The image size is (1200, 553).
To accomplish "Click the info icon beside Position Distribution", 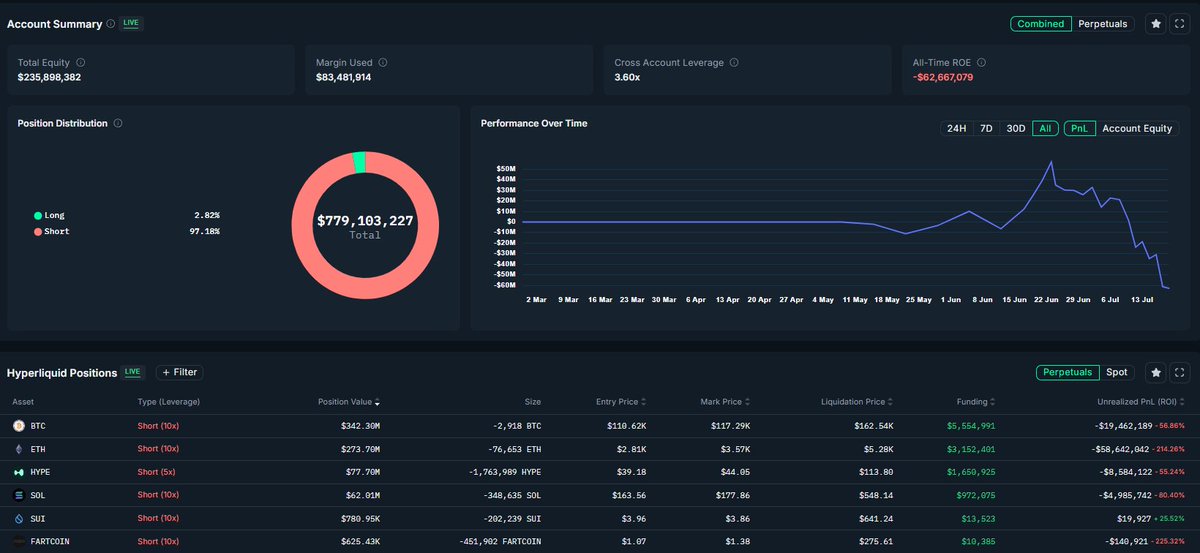I will (118, 123).
